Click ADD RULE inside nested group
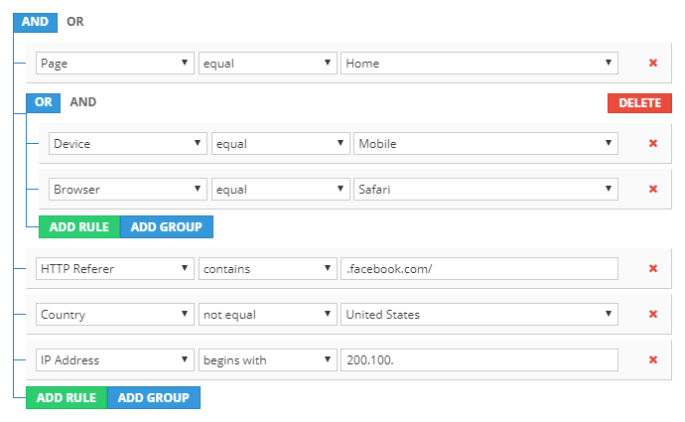685x422 pixels. coord(79,227)
